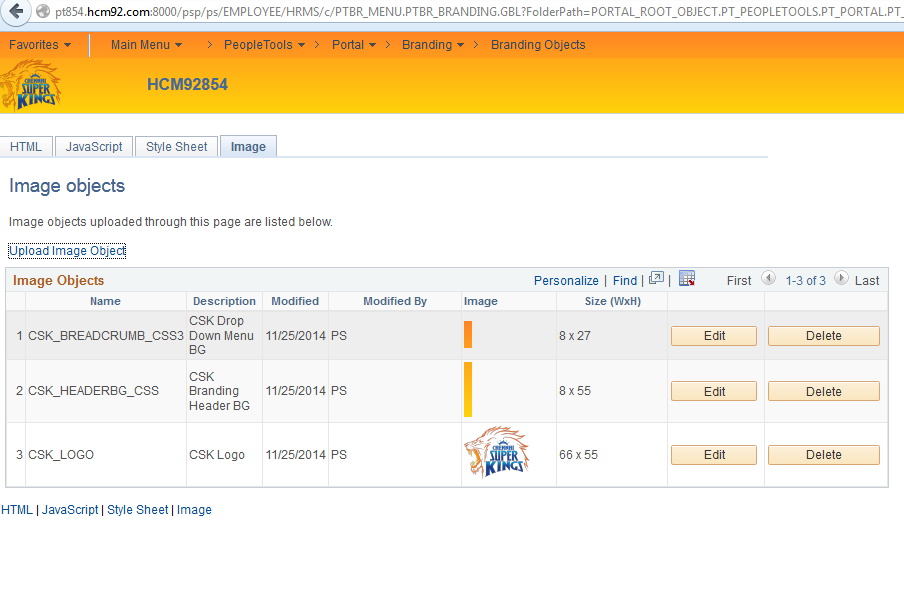Sort by the Name column header
This screenshot has width=904, height=591.
click(x=106, y=301)
